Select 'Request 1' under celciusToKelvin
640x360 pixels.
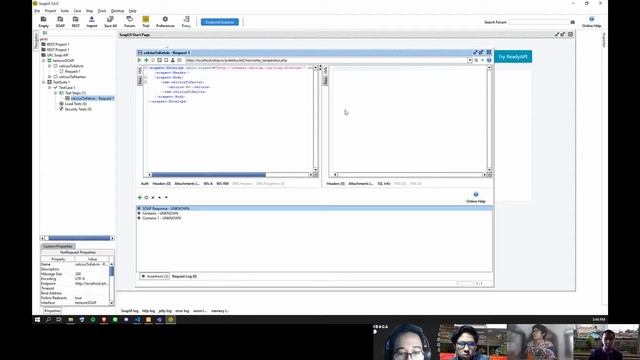73,71
